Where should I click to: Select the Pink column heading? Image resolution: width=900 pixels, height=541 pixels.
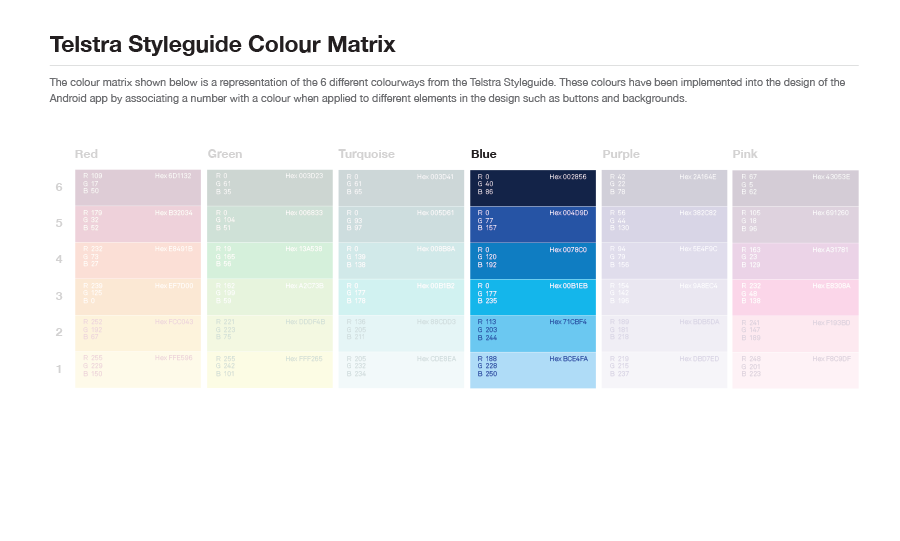(x=744, y=154)
